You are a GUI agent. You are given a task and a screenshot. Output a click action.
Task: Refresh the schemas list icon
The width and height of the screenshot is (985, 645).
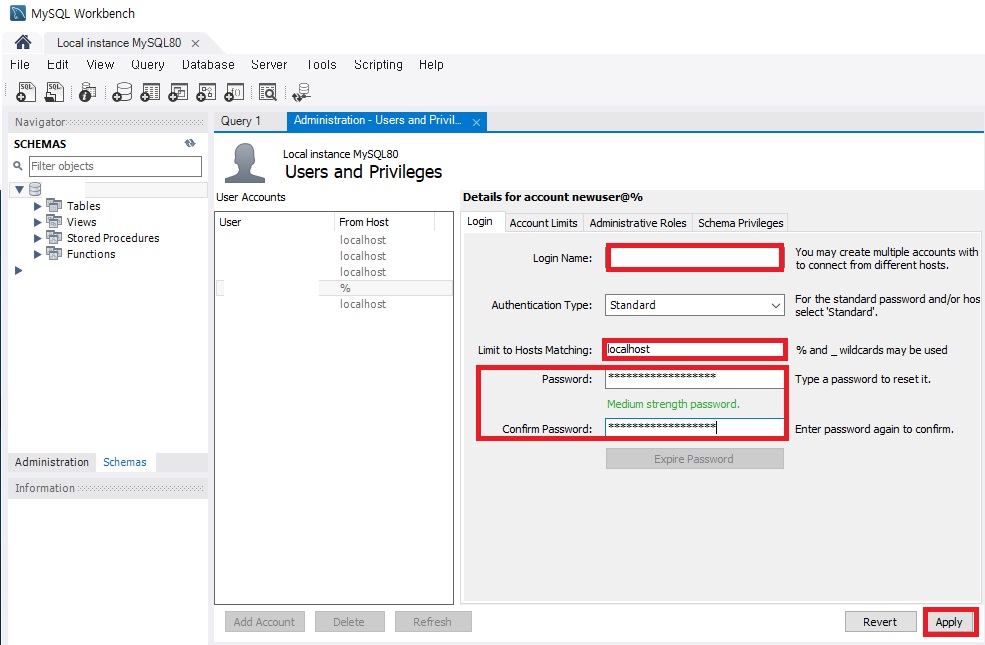click(x=190, y=143)
